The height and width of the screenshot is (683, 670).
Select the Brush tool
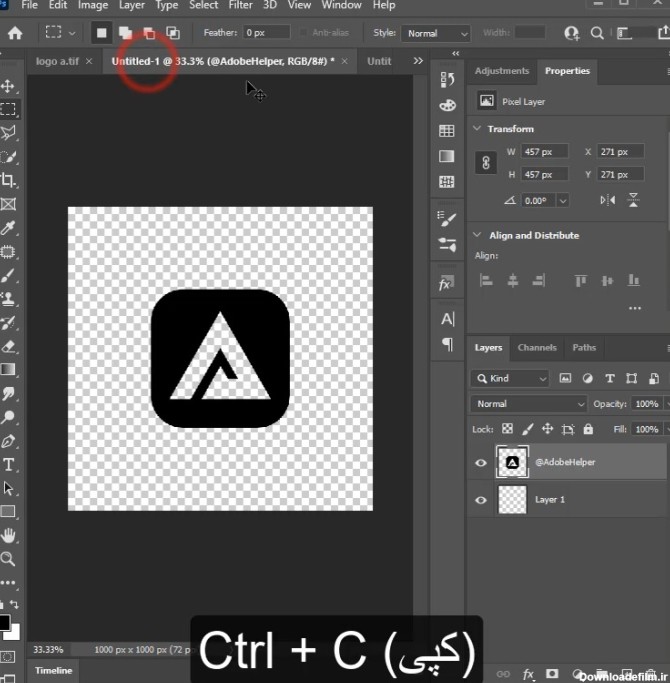(x=8, y=276)
